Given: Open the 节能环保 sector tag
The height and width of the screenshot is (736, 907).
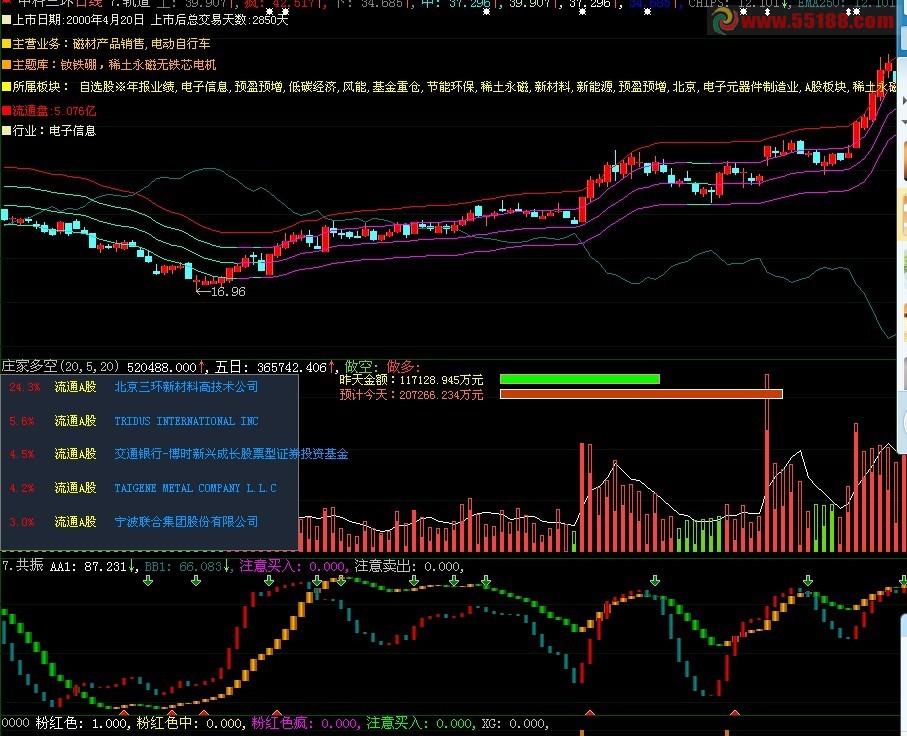Looking at the screenshot, I should pos(450,87).
